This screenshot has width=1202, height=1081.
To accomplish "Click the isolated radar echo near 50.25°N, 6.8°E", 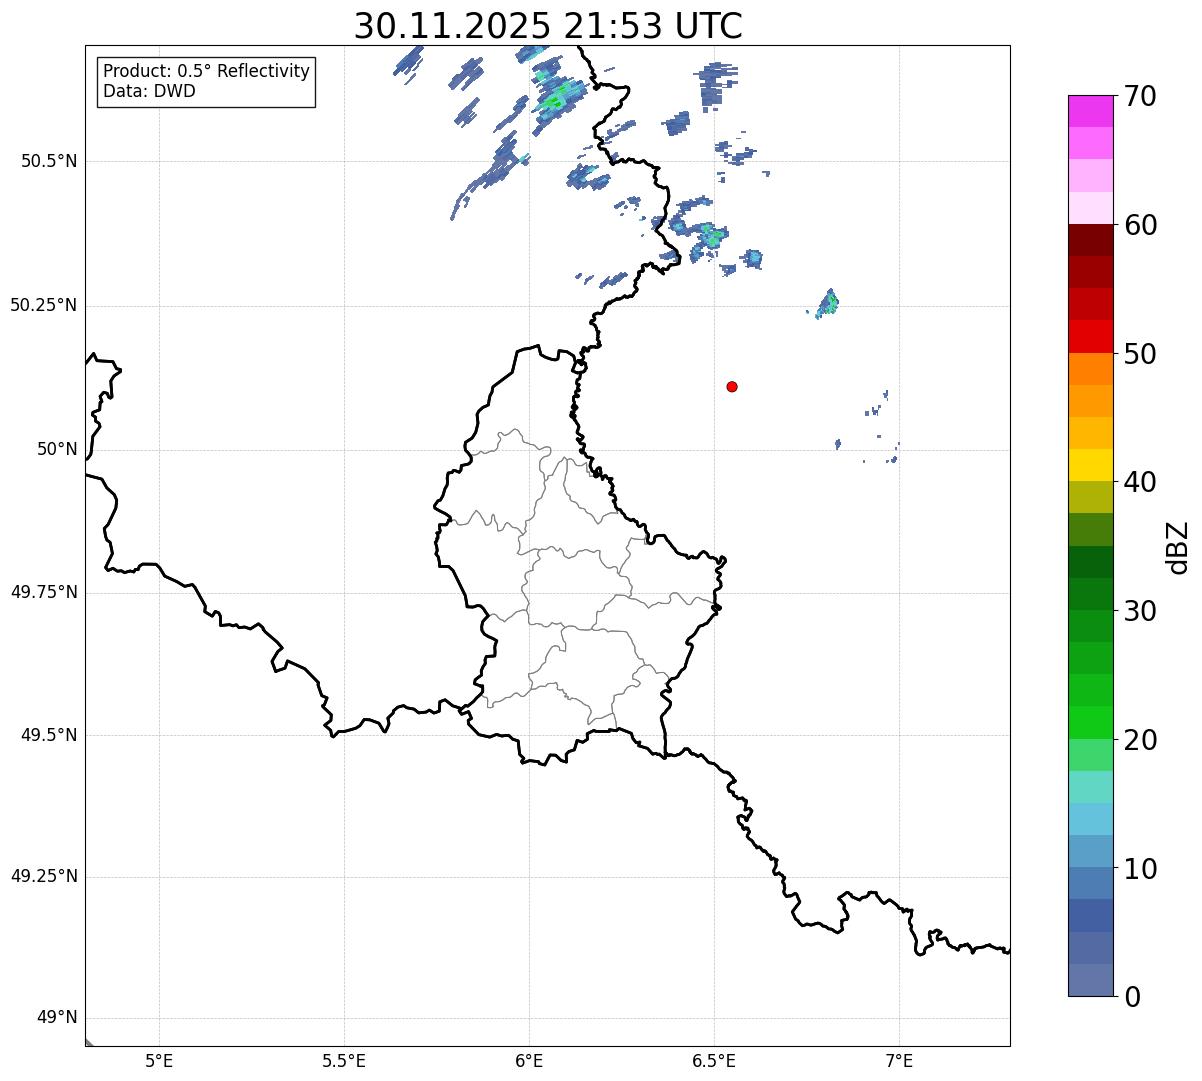I will click(x=828, y=303).
